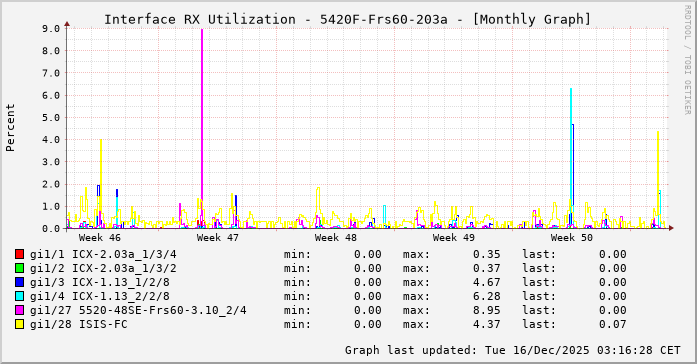Click the max value 4.67

[x=486, y=282]
